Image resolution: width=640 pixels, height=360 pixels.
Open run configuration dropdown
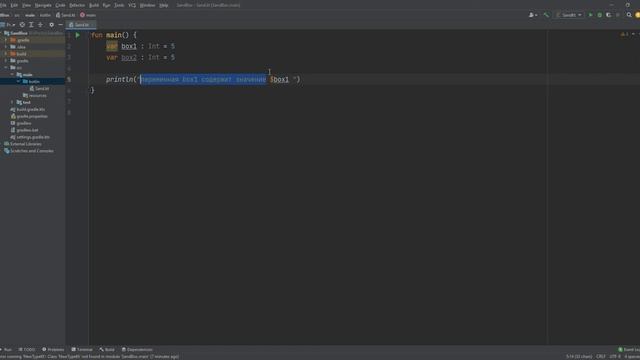[x=569, y=15]
